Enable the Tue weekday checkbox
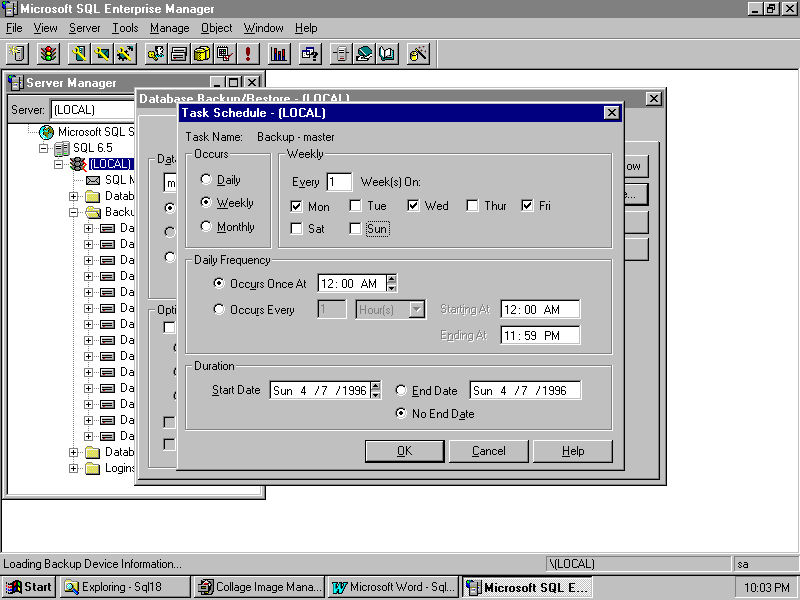This screenshot has width=800, height=600. pos(355,206)
